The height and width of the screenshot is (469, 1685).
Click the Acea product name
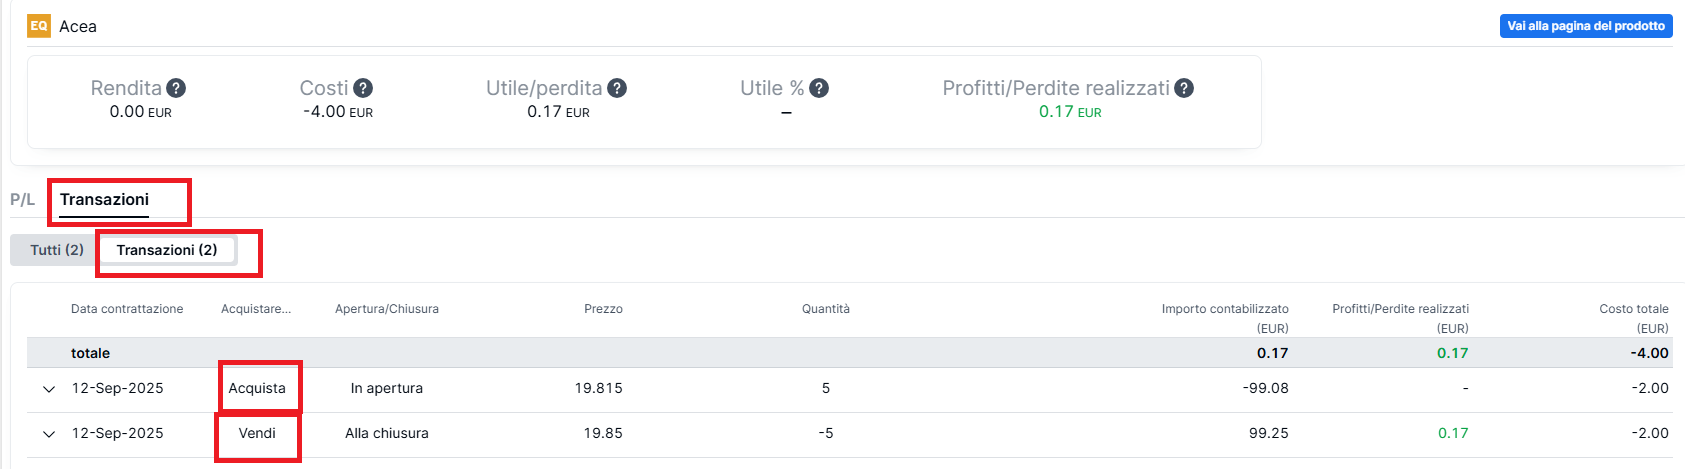pyautogui.click(x=78, y=27)
